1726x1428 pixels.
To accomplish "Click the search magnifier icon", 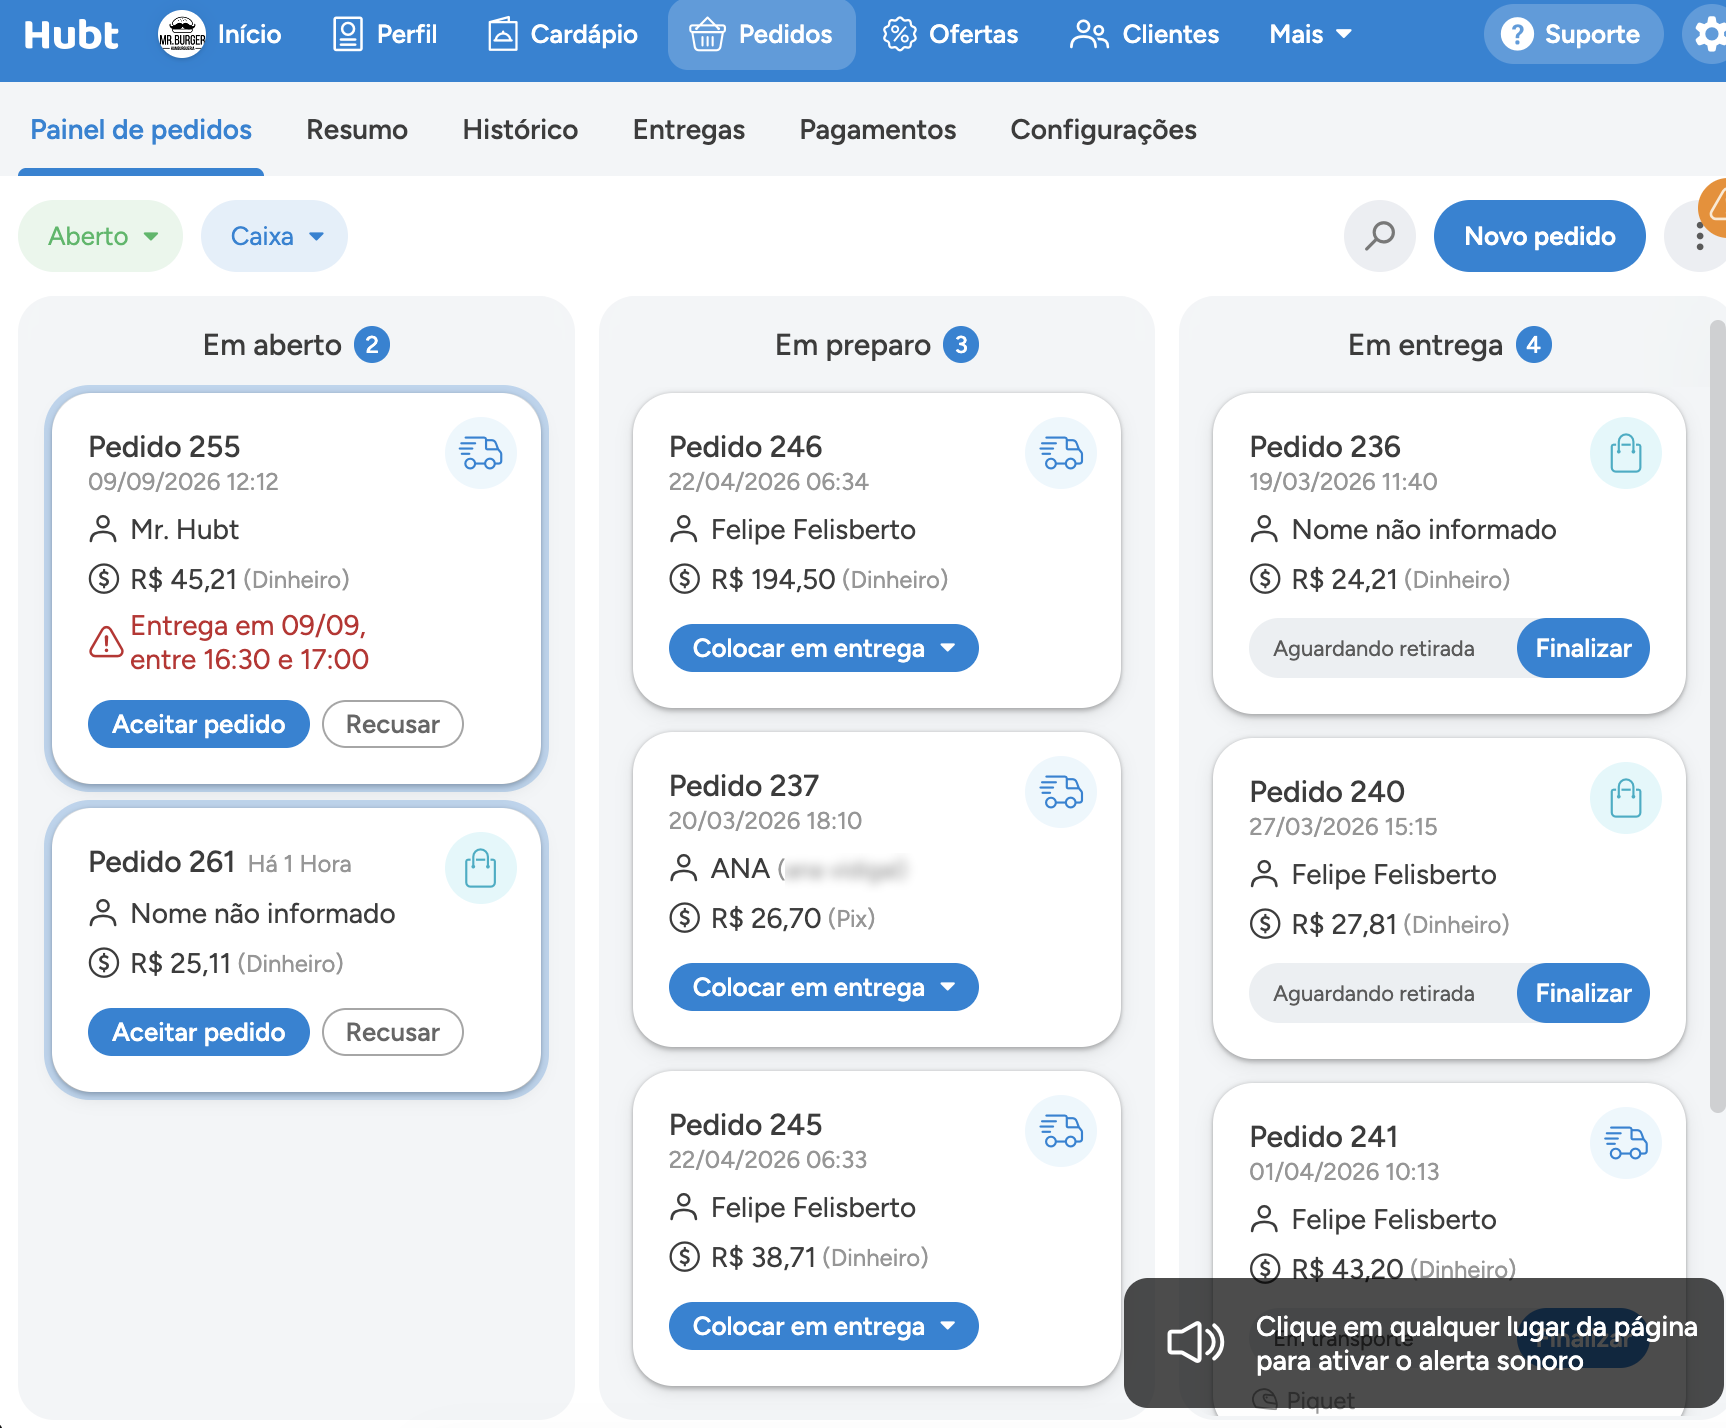I will [x=1380, y=236].
